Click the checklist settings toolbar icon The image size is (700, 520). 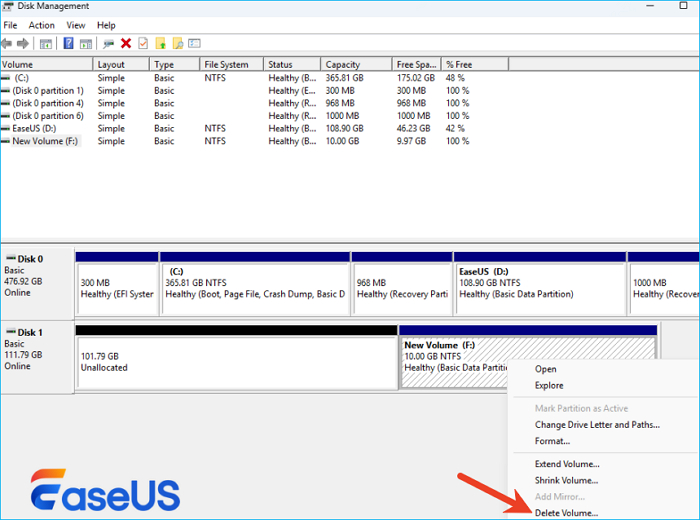pos(194,43)
